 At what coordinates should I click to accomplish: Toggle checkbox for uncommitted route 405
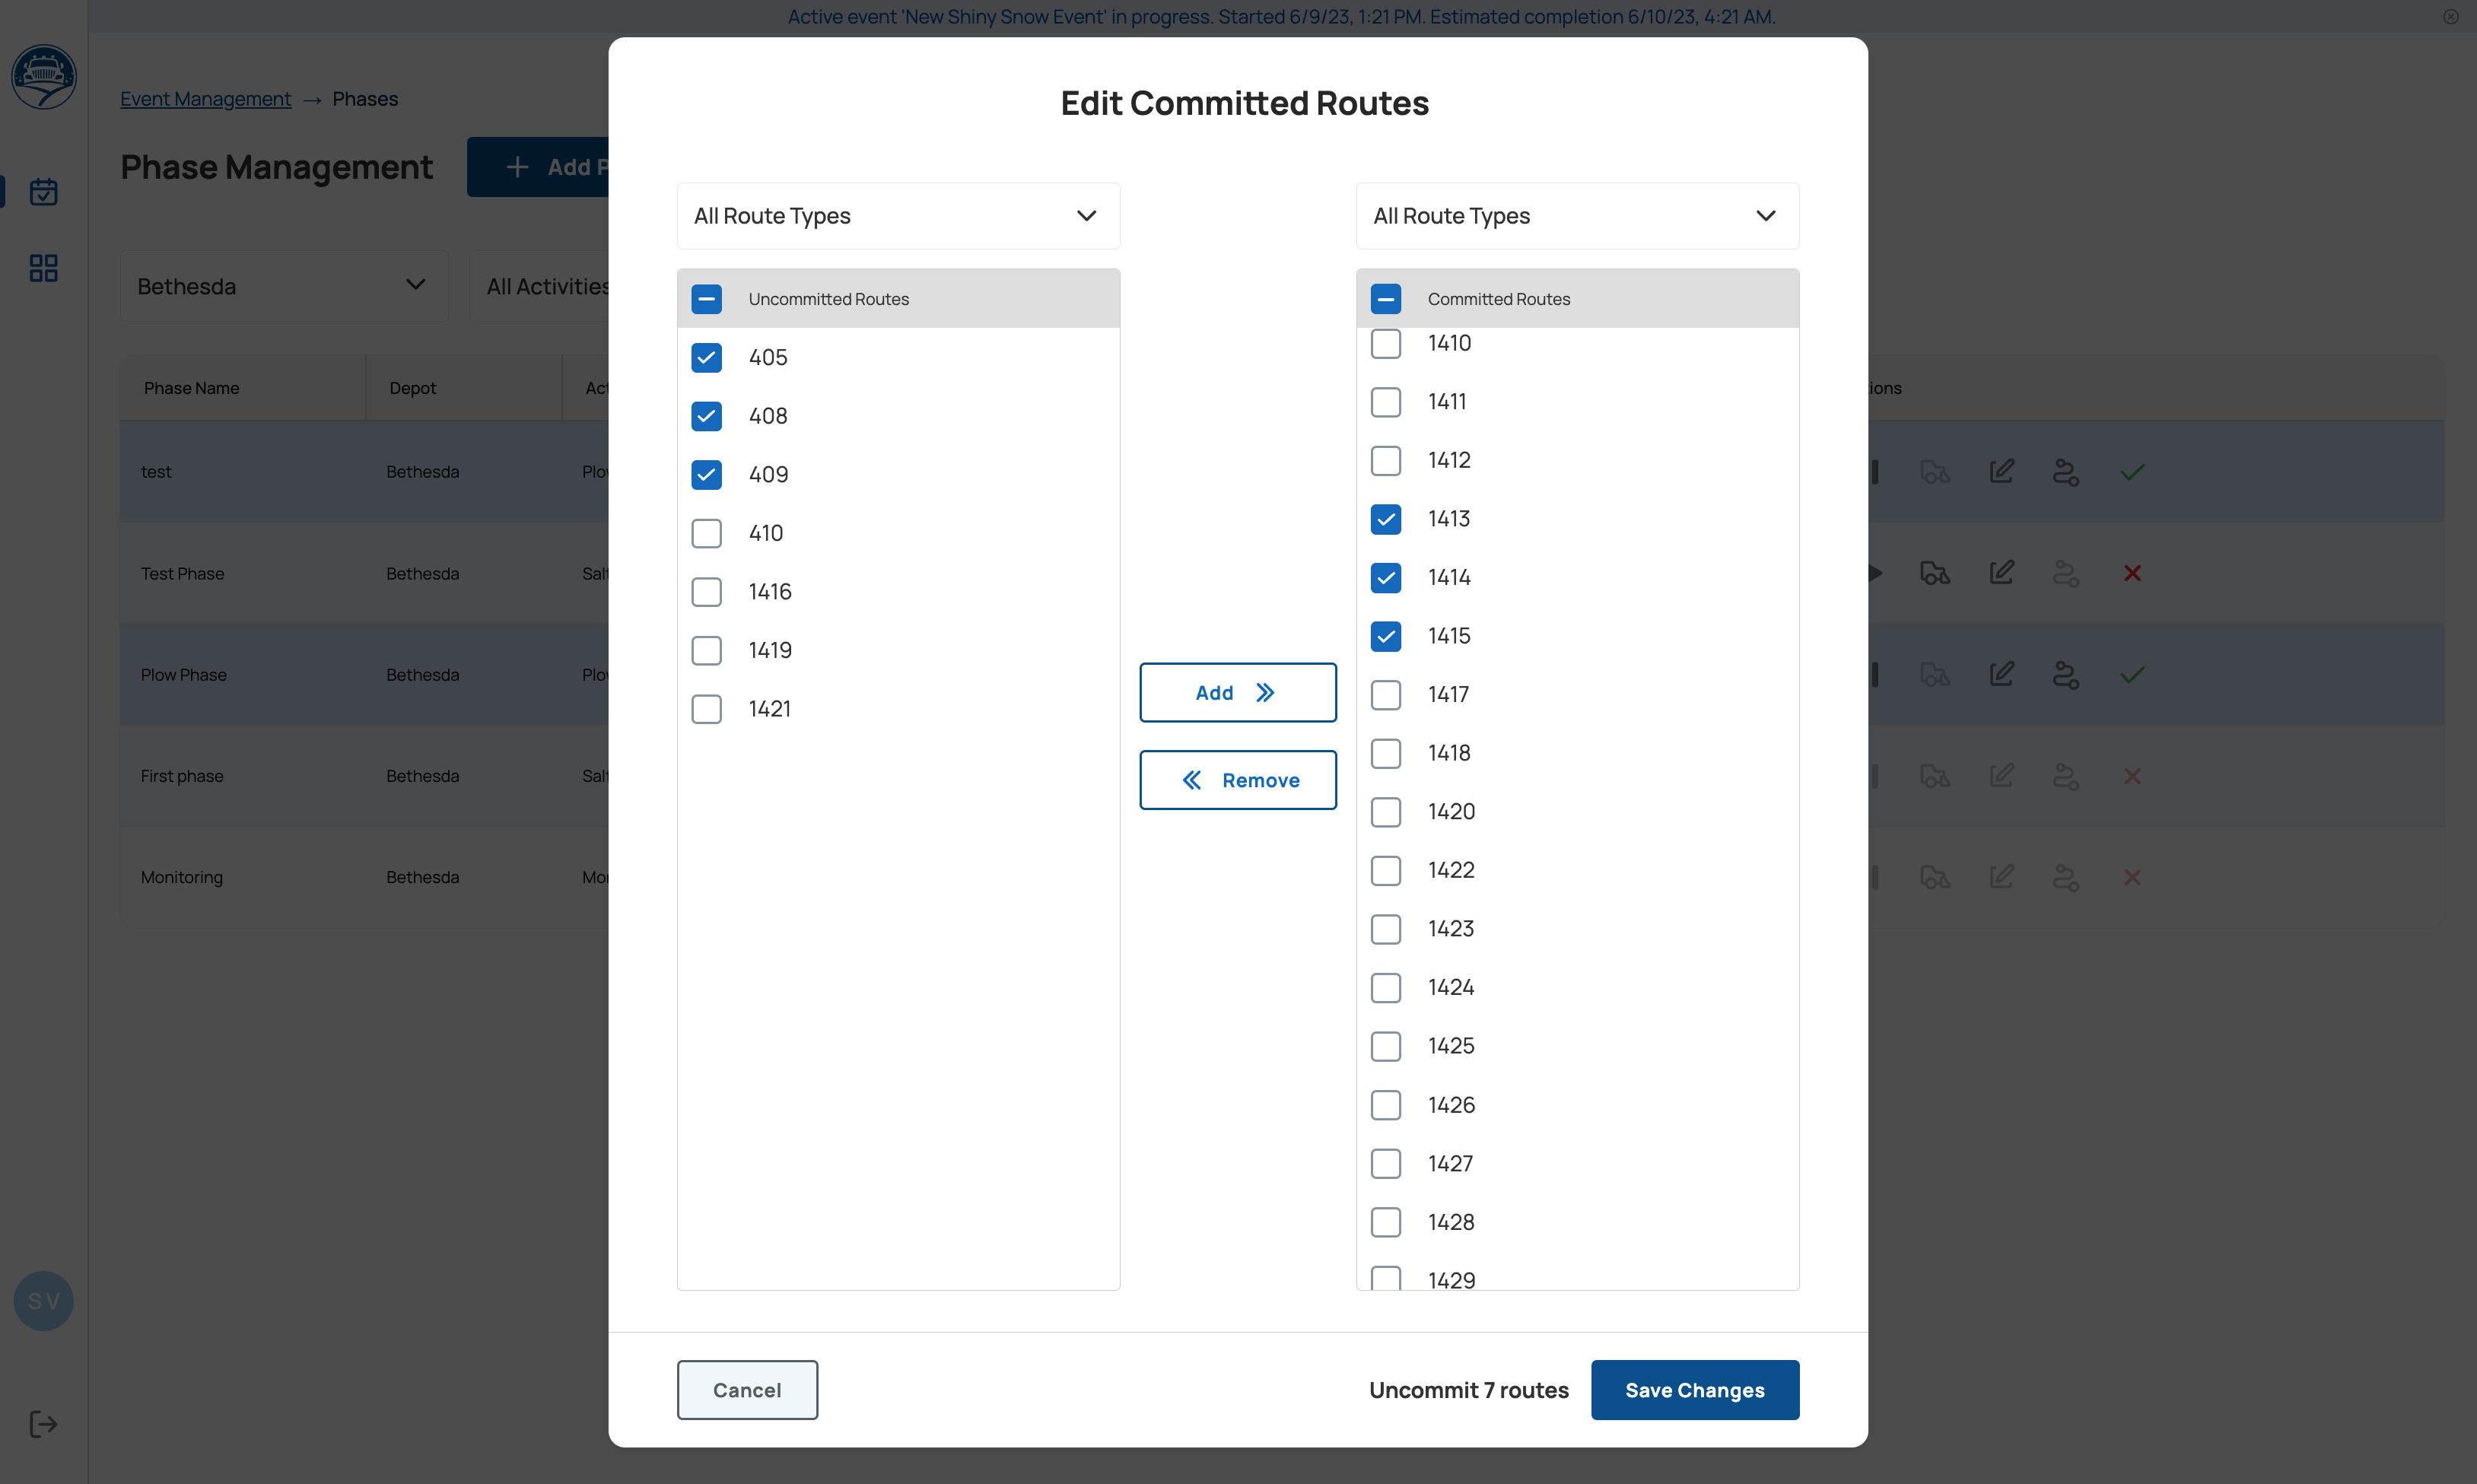pos(705,357)
